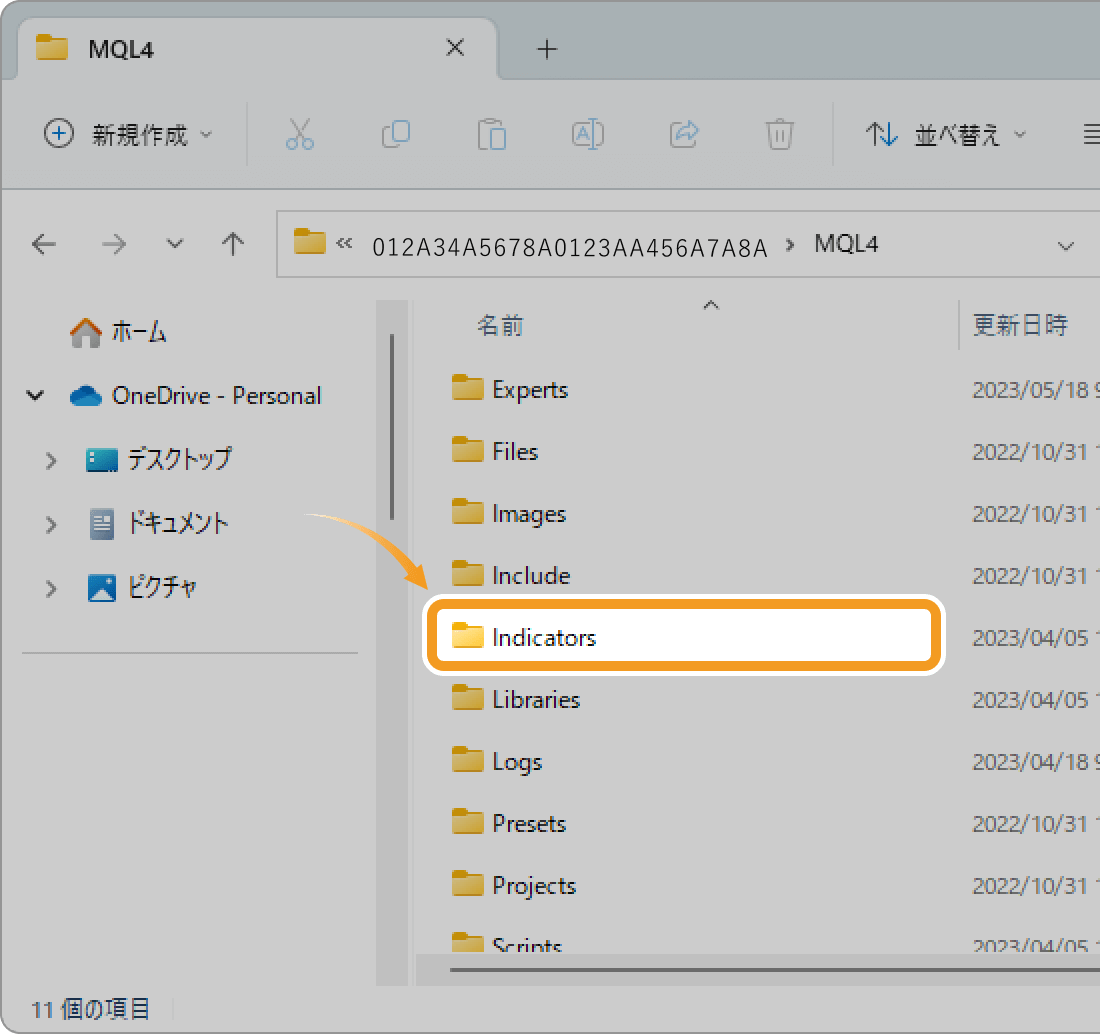Click the navigation pane vertical scrollbar
Screen dimensions: 1100x1034
(391, 427)
